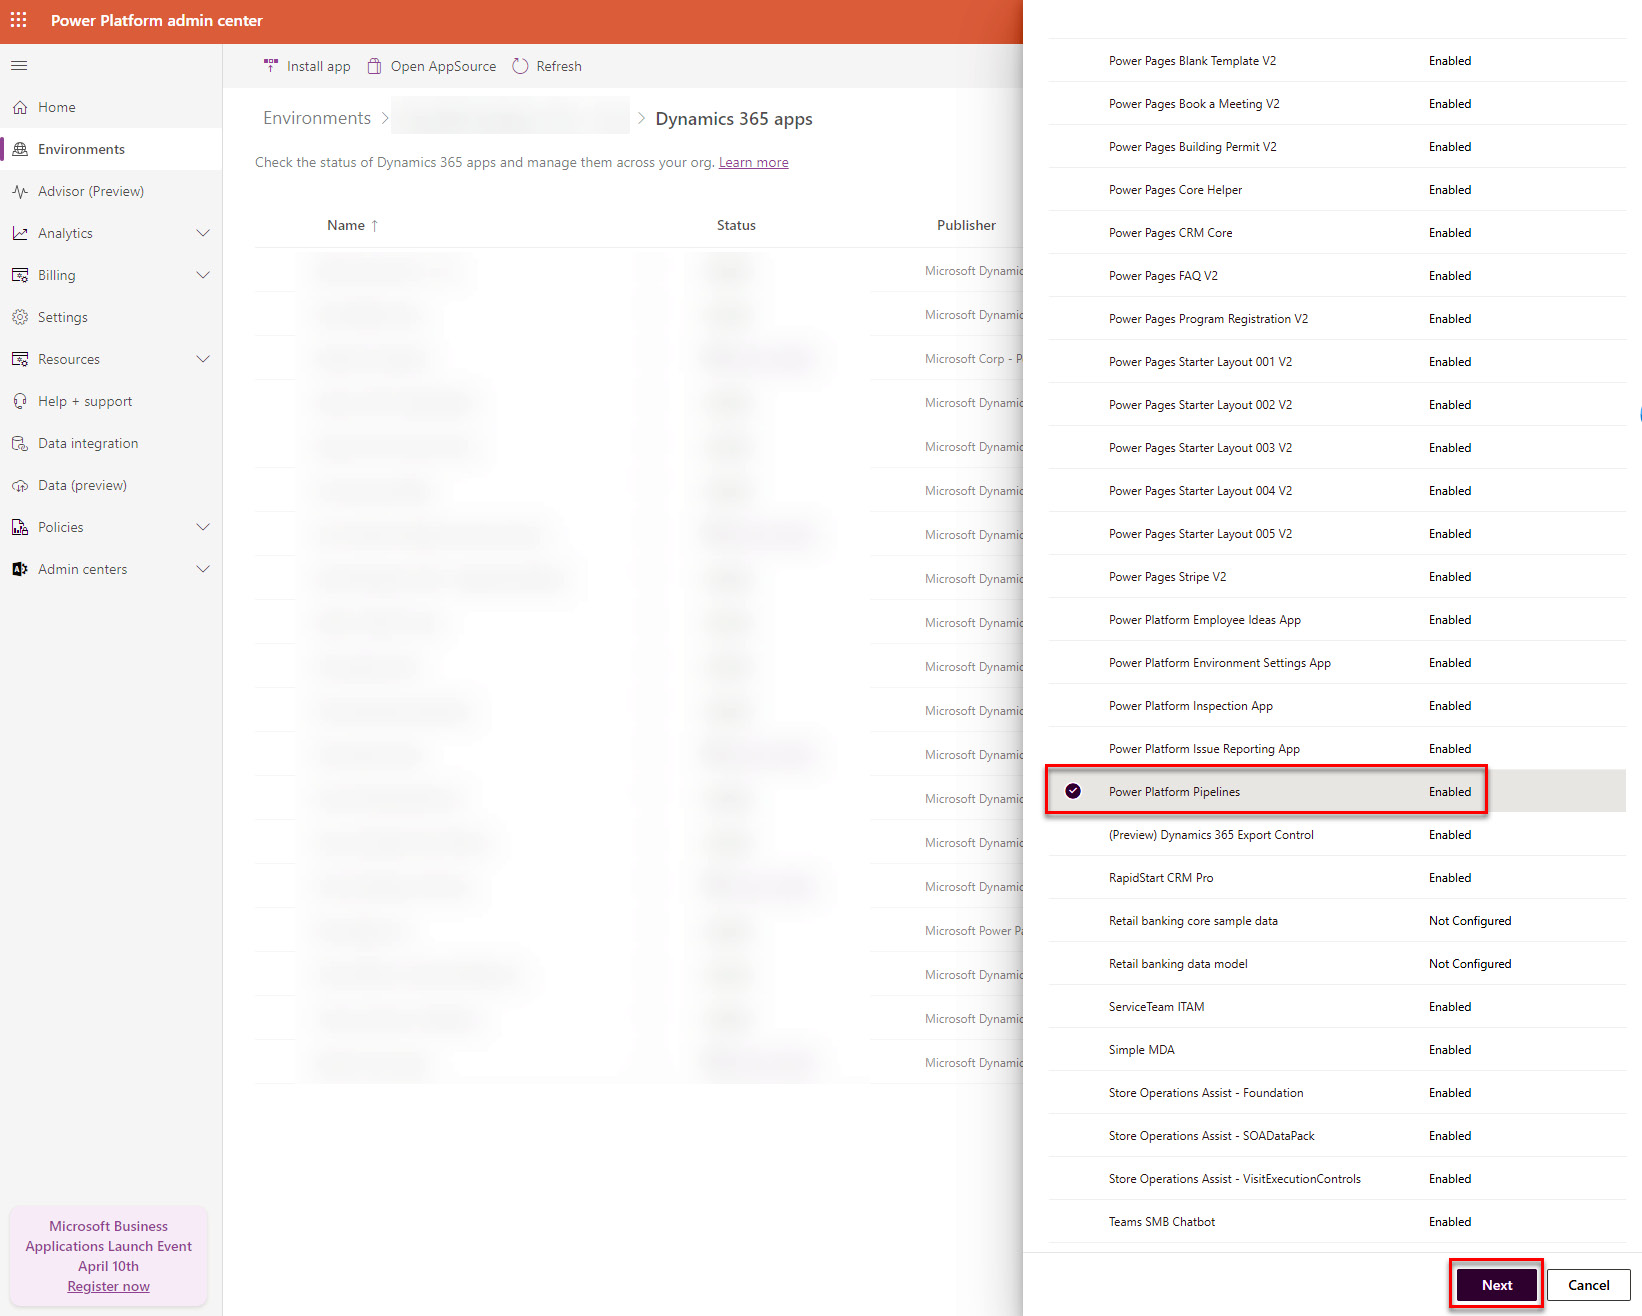Select Power Pages Program Registration V2
Image resolution: width=1642 pixels, height=1316 pixels.
(1337, 319)
